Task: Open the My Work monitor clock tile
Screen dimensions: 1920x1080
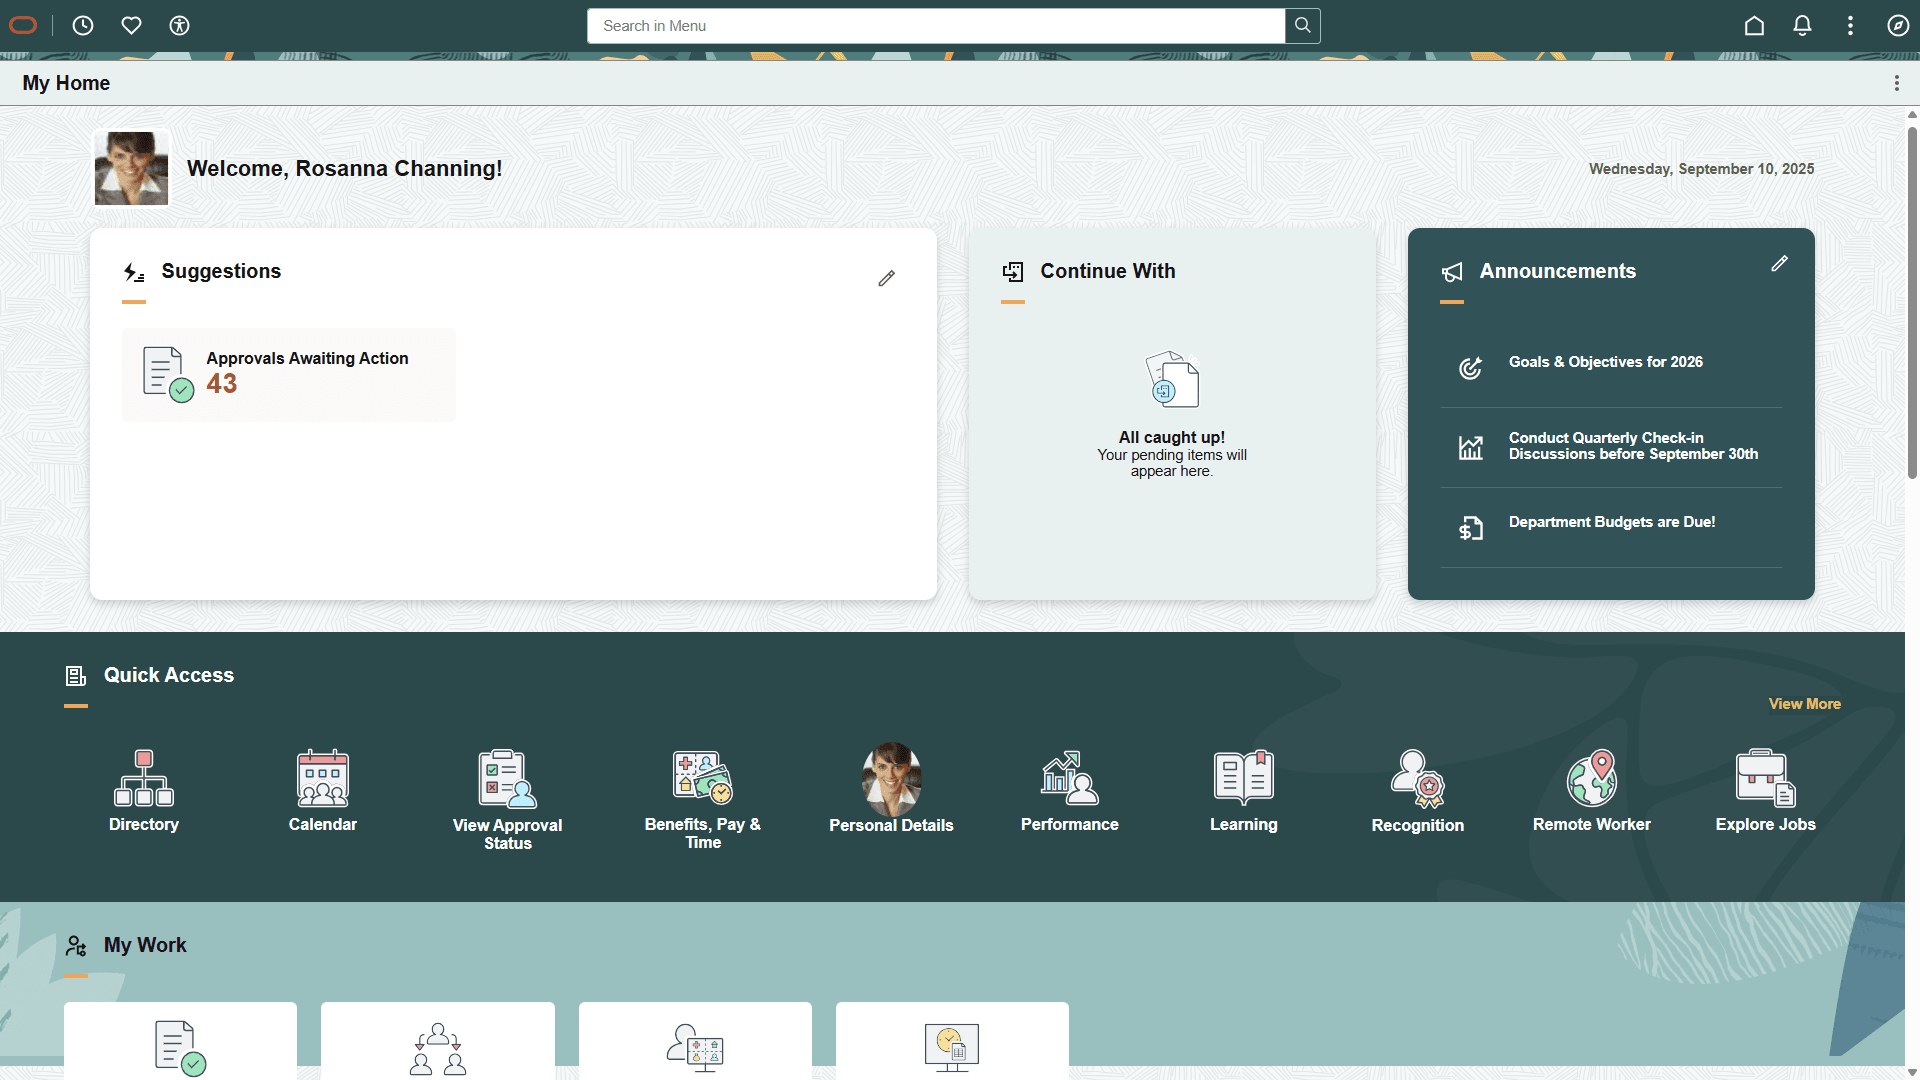Action: point(952,1040)
